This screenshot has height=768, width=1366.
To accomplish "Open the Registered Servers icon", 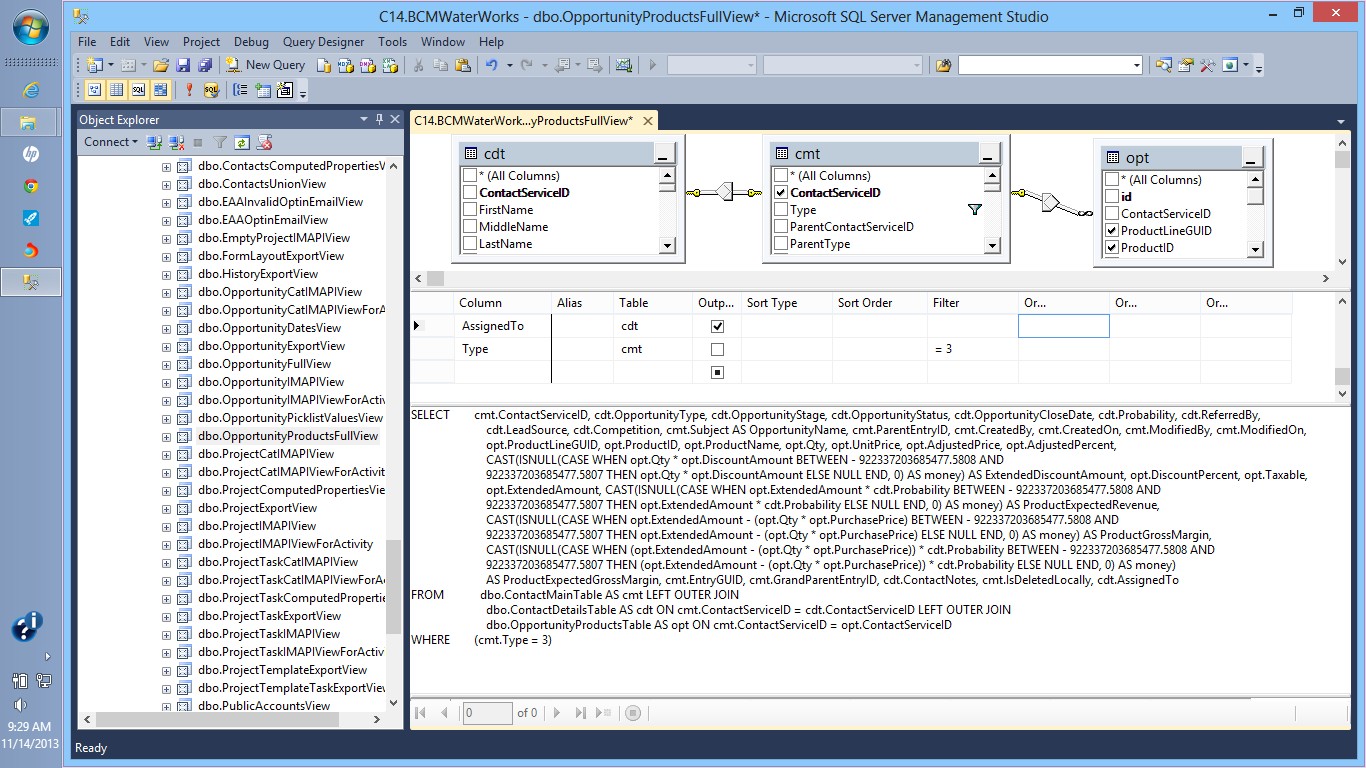I will 1164,65.
